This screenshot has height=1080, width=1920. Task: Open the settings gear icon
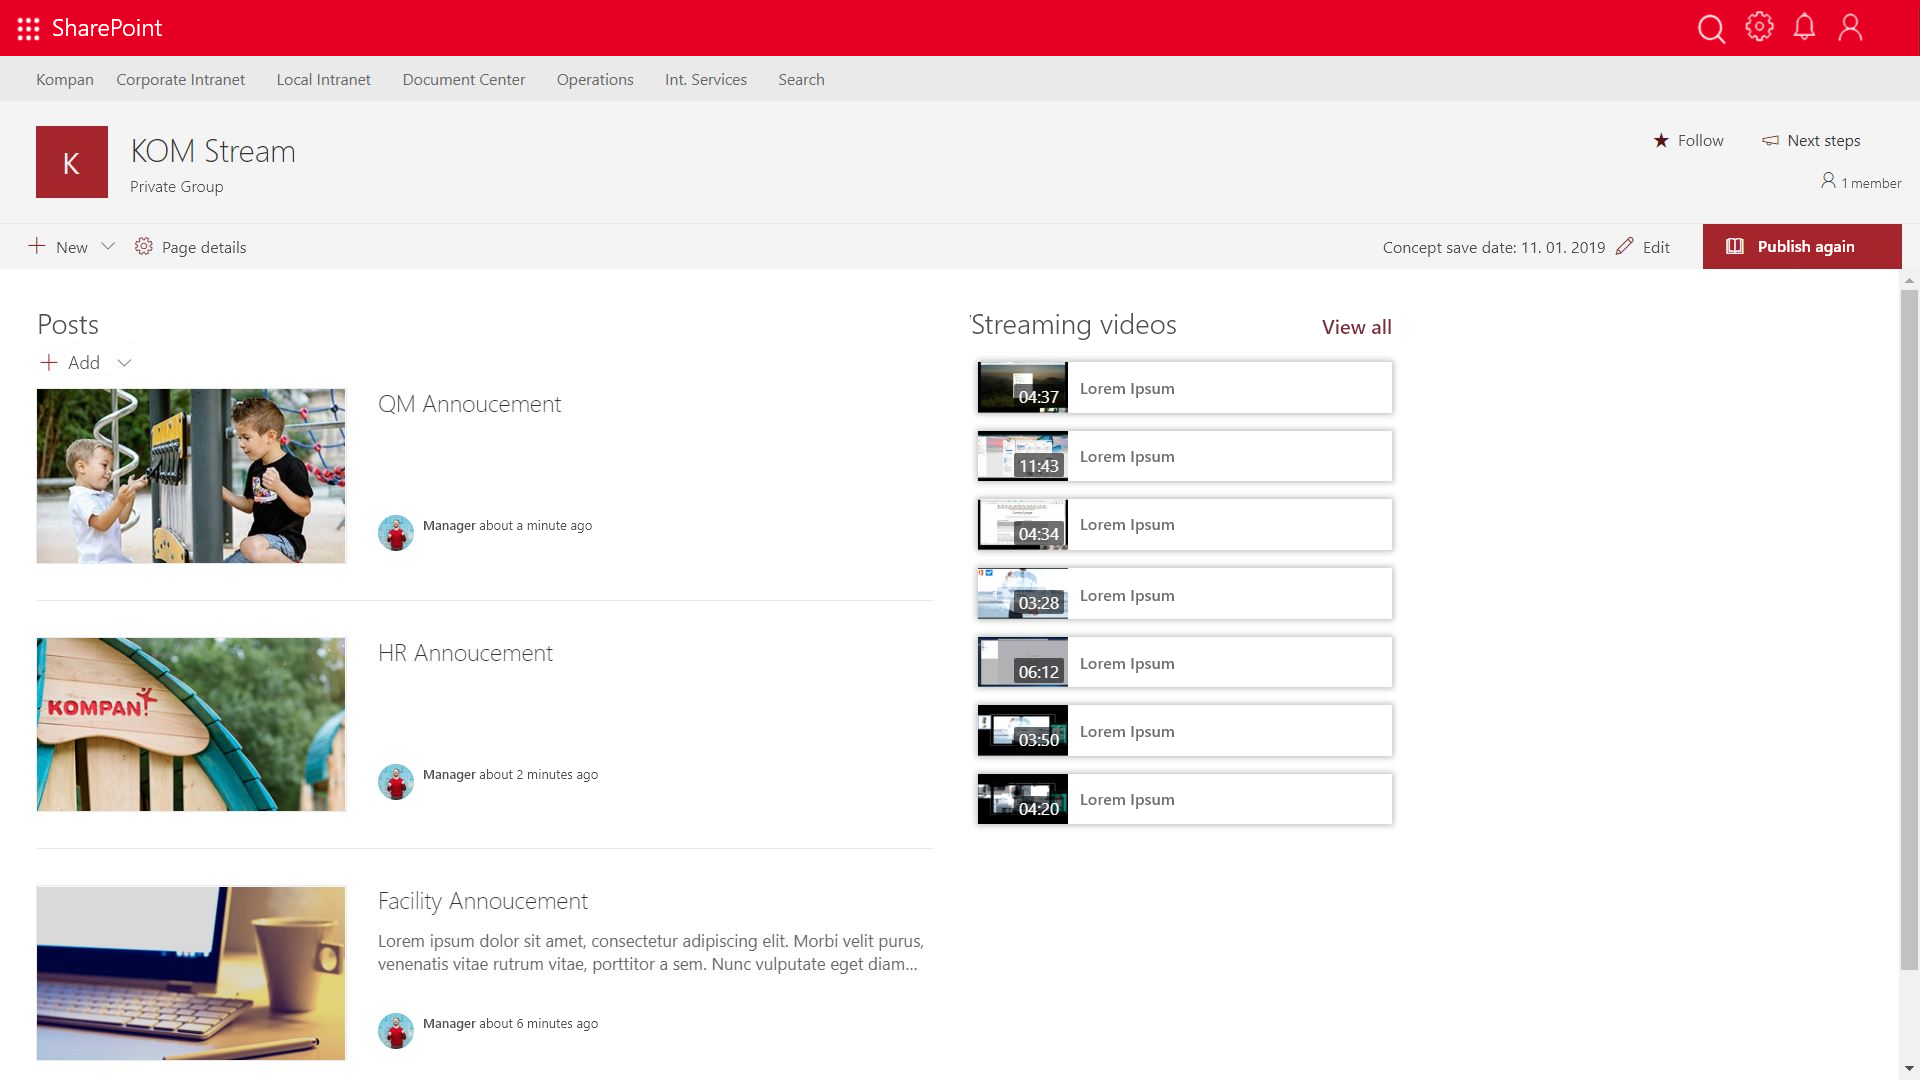pos(1759,27)
